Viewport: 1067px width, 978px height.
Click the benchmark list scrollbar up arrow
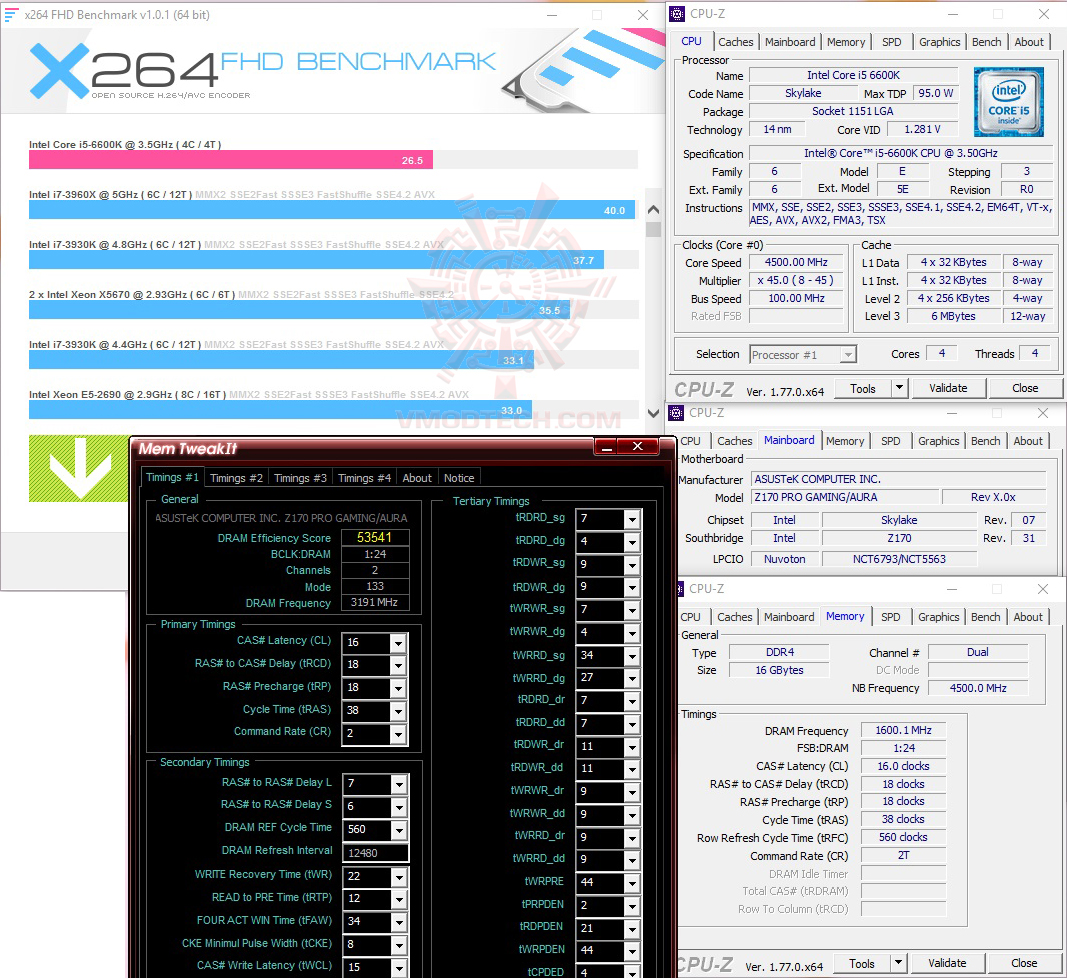651,207
